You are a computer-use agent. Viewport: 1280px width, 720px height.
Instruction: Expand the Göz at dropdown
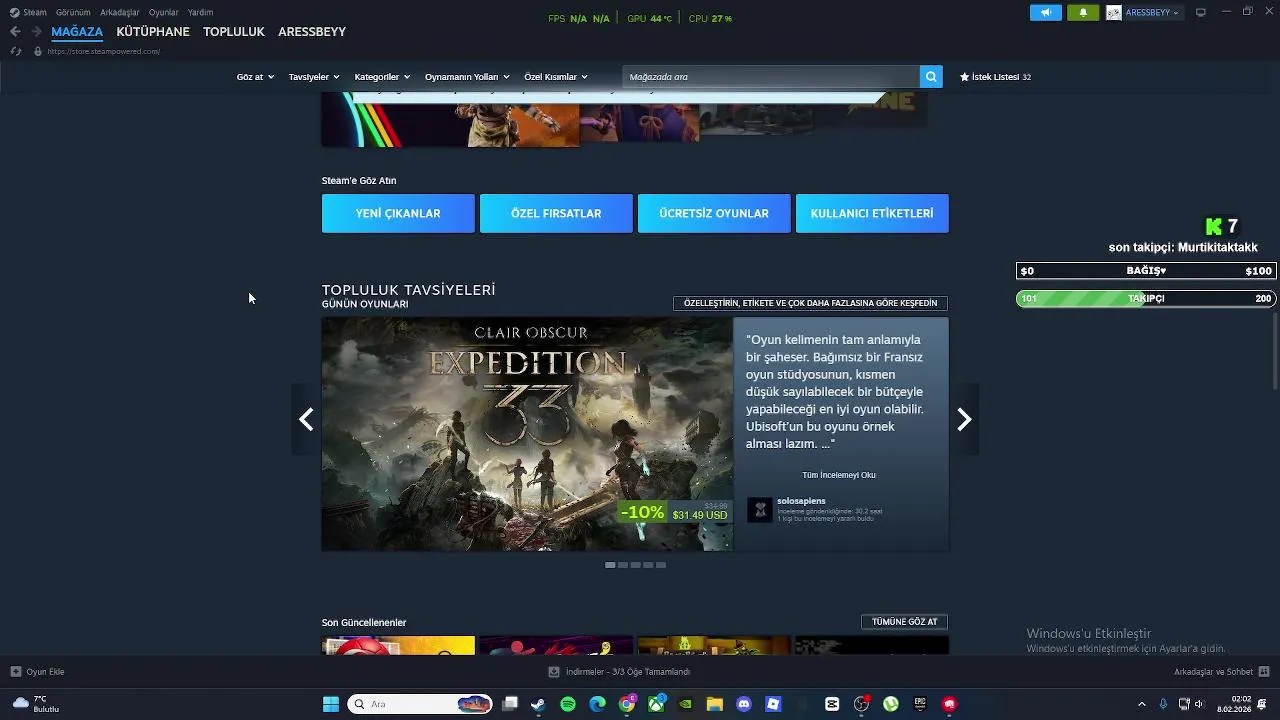pyautogui.click(x=255, y=77)
